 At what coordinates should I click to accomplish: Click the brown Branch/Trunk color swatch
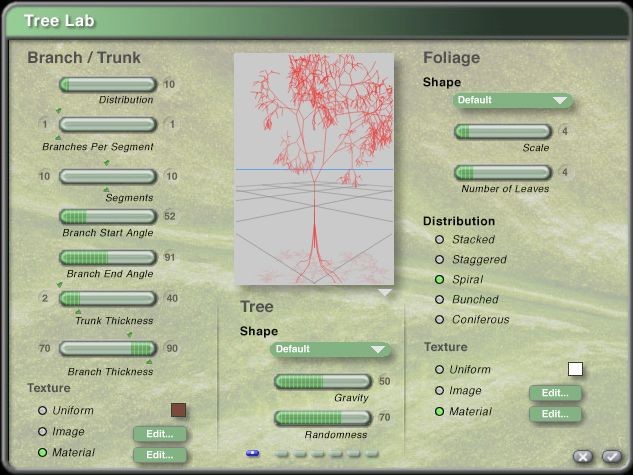tap(178, 410)
